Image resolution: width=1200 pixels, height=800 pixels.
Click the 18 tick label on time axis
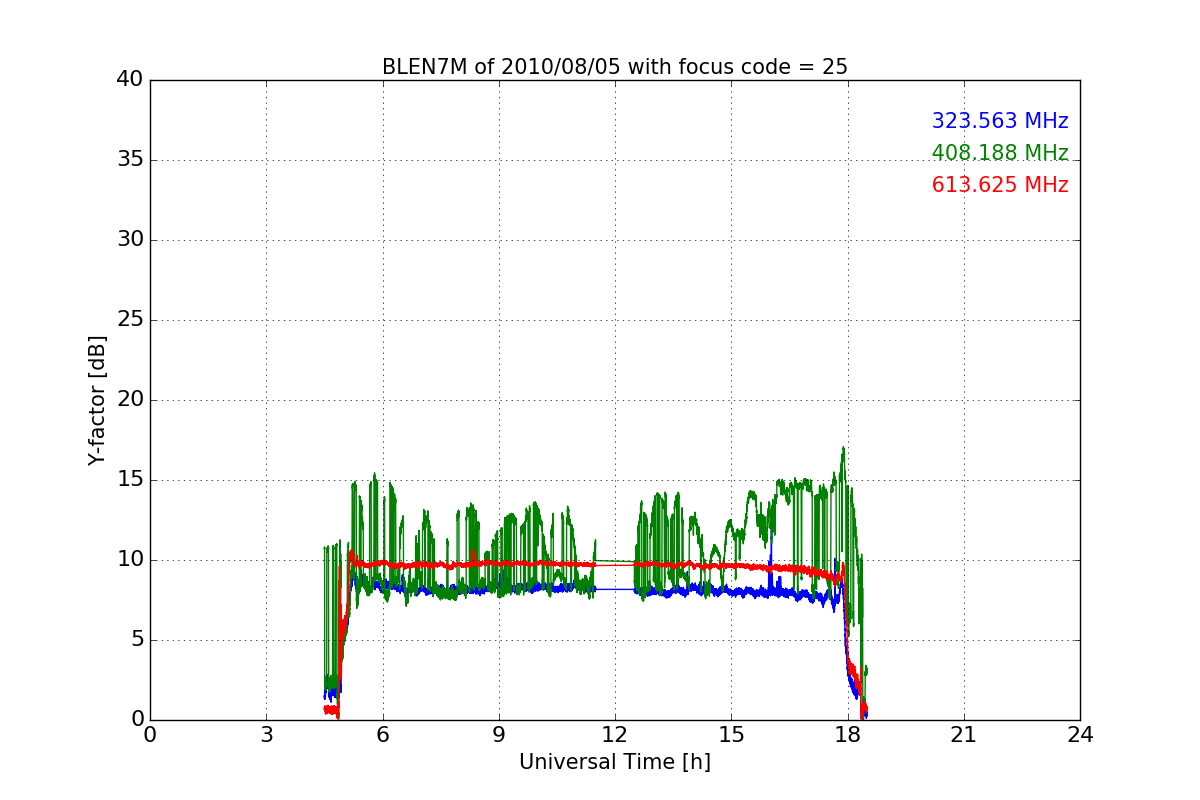tap(847, 735)
